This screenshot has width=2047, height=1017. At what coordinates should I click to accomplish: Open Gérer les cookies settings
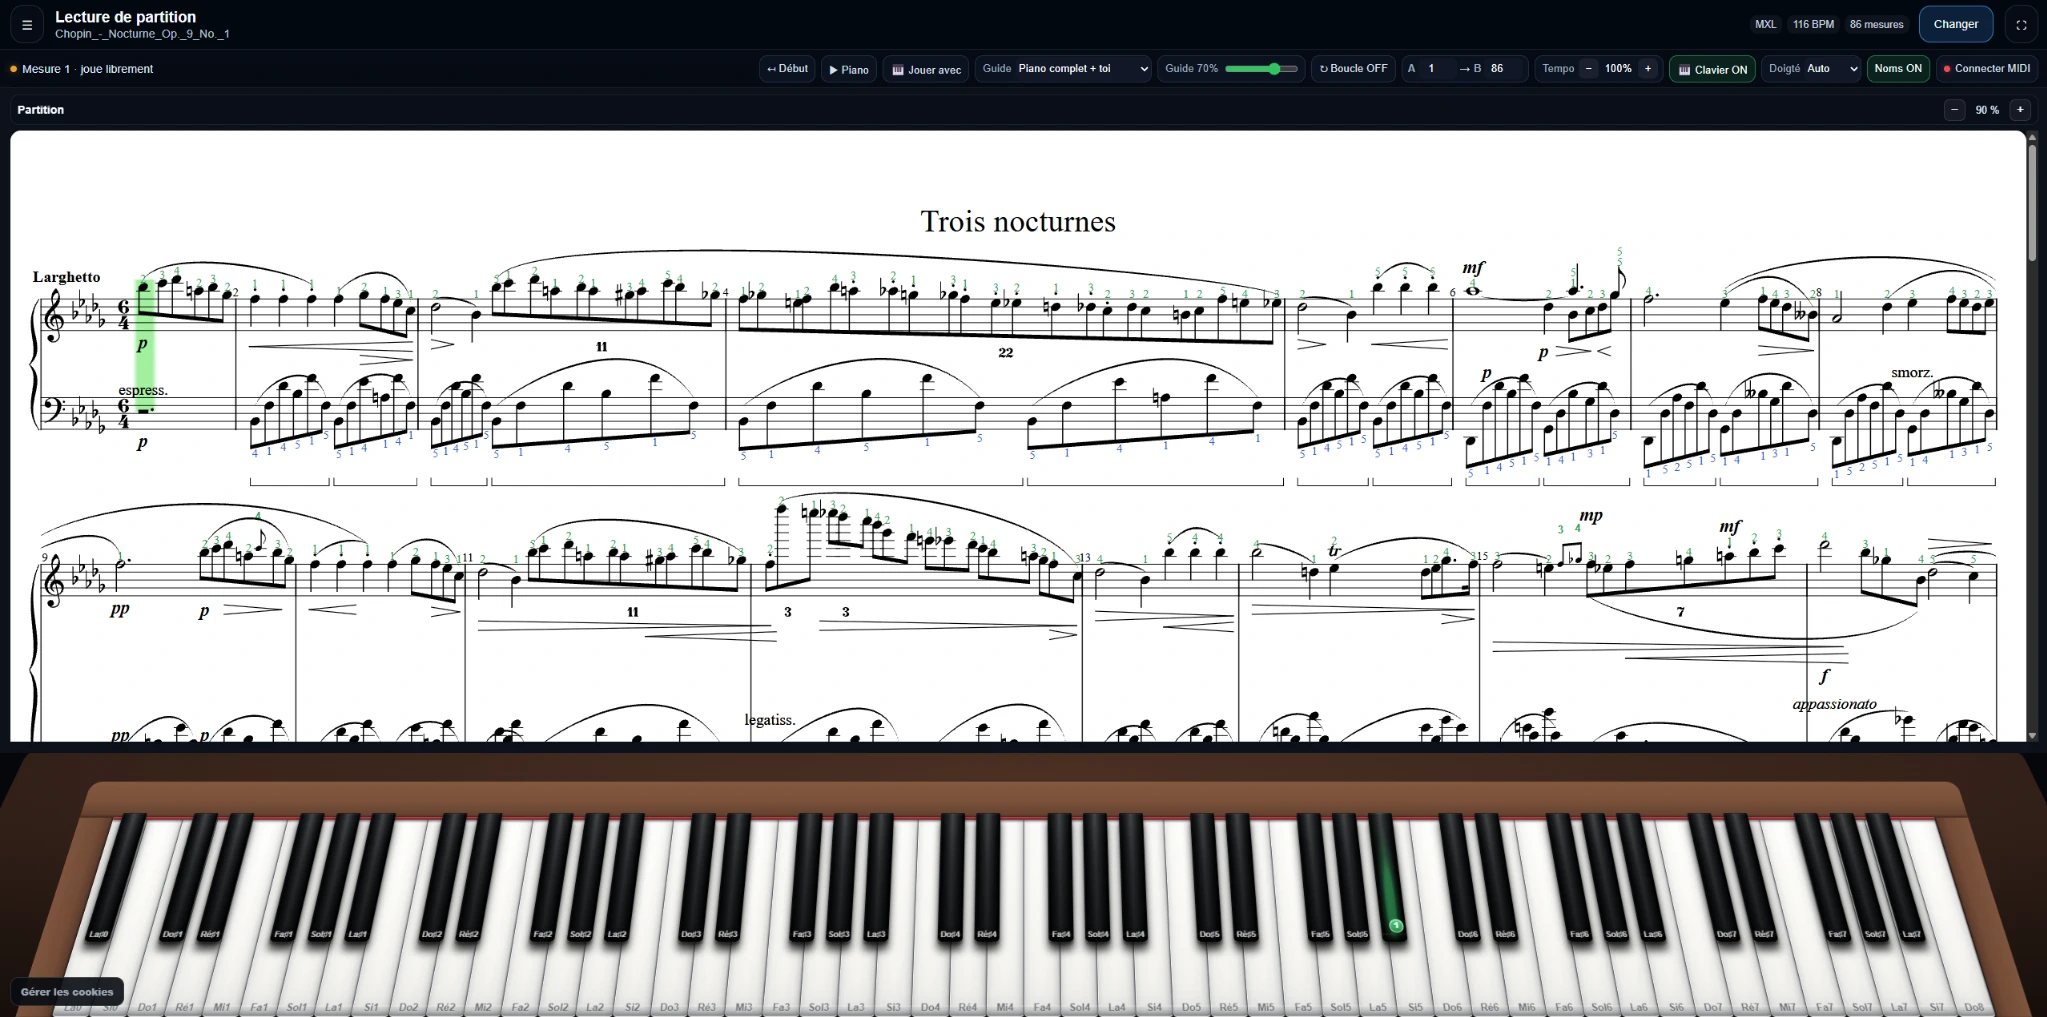click(x=67, y=992)
